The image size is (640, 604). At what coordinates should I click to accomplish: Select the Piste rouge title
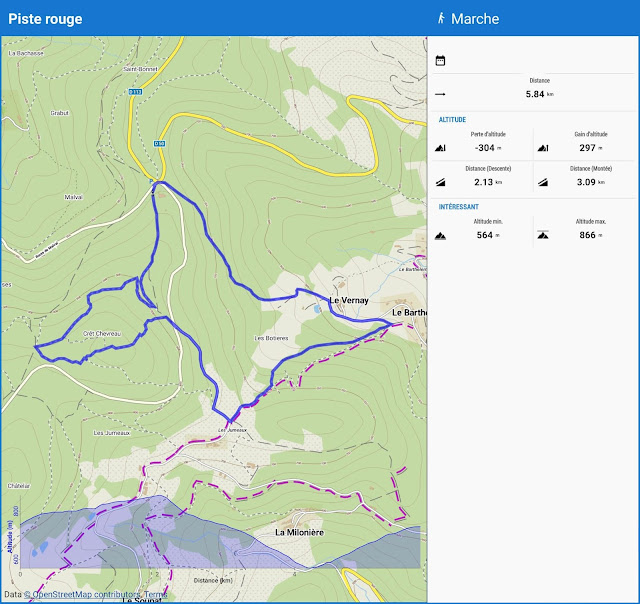[45, 19]
